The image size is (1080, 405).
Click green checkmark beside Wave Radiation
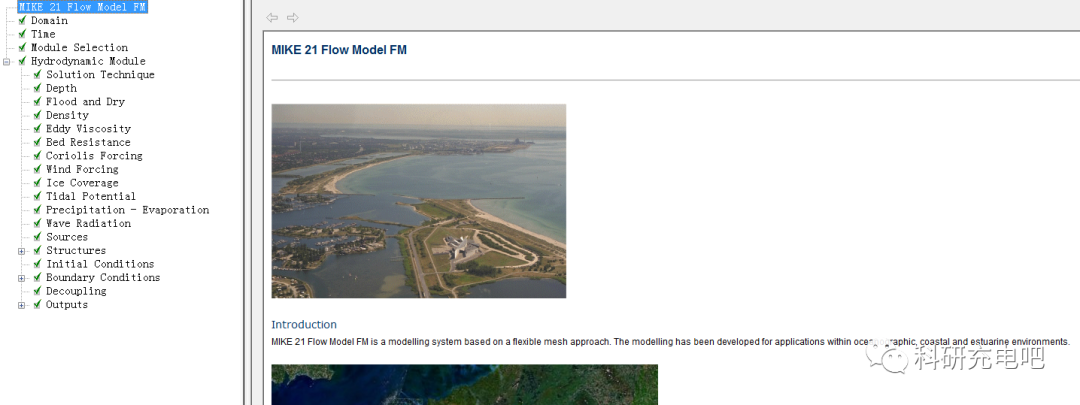(x=37, y=223)
